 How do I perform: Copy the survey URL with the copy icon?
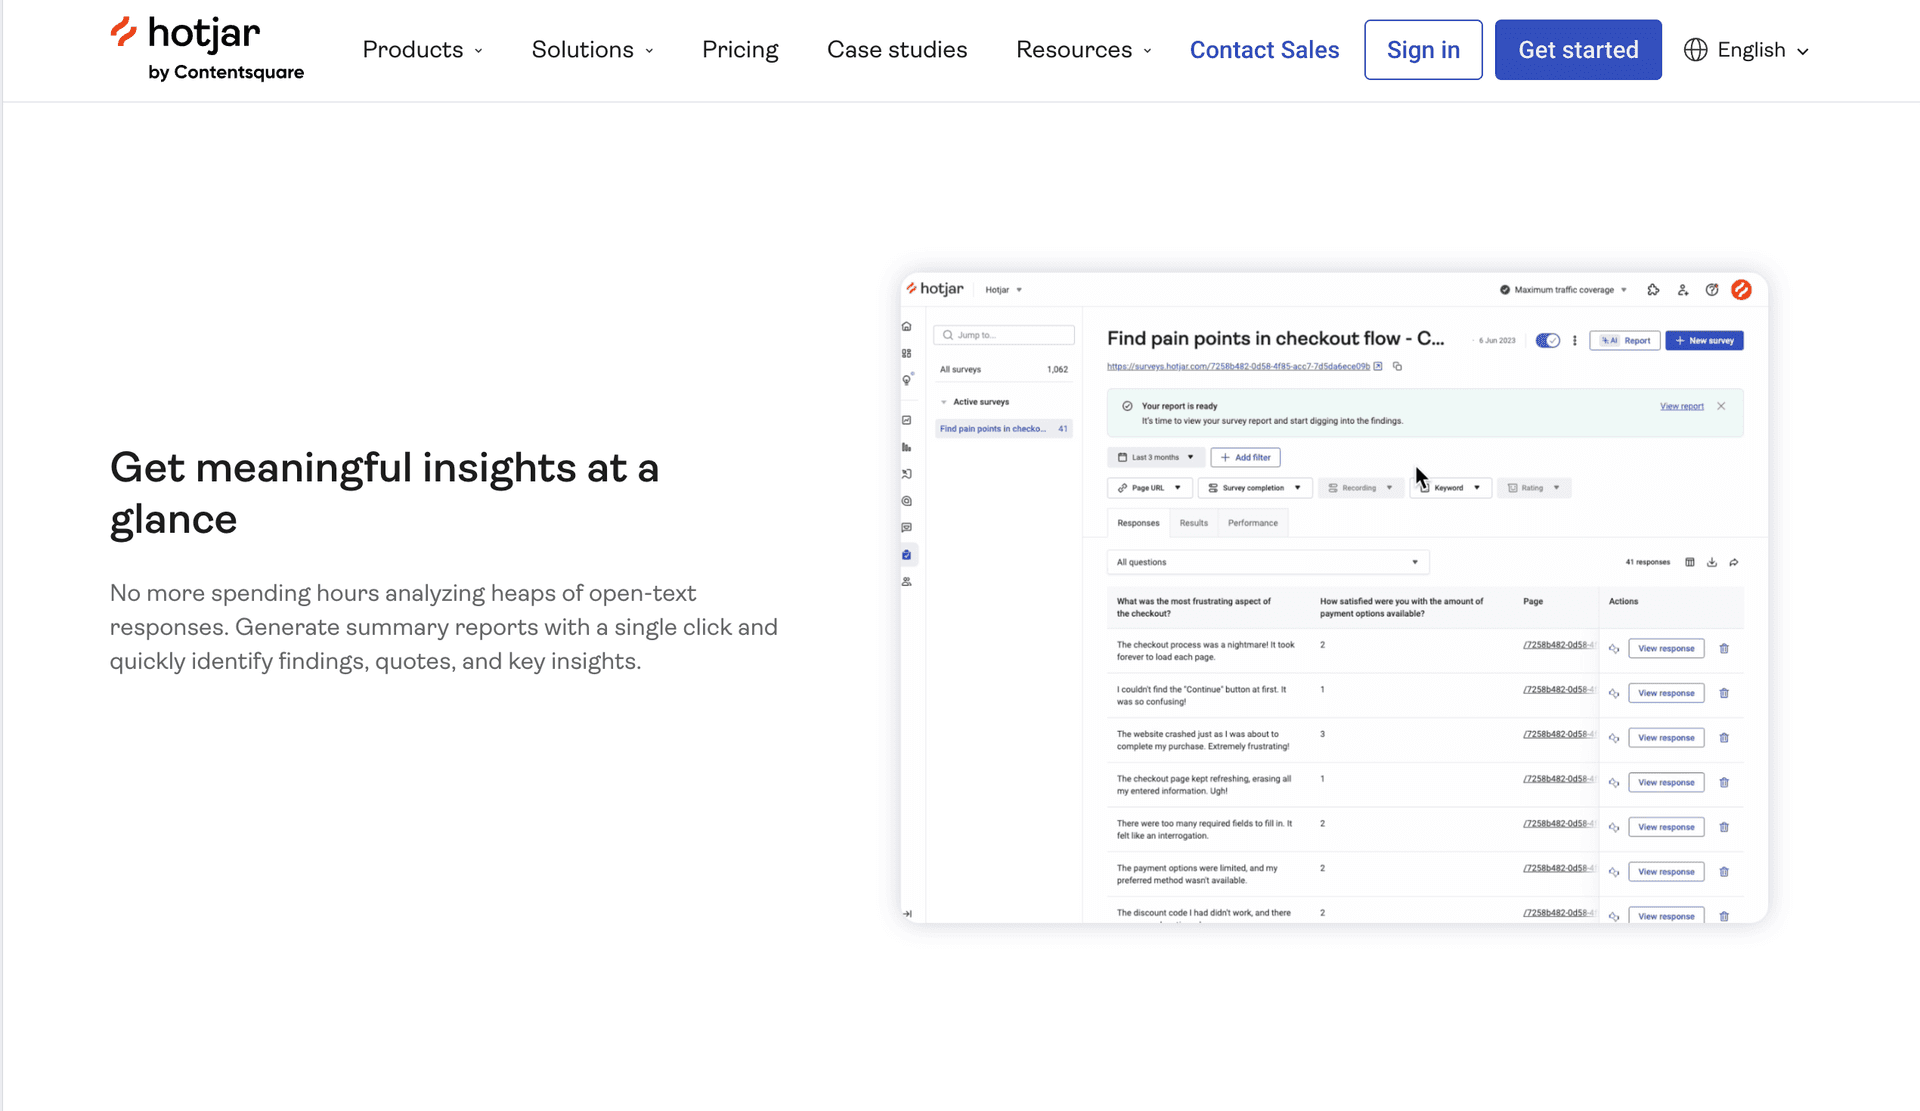(1398, 367)
